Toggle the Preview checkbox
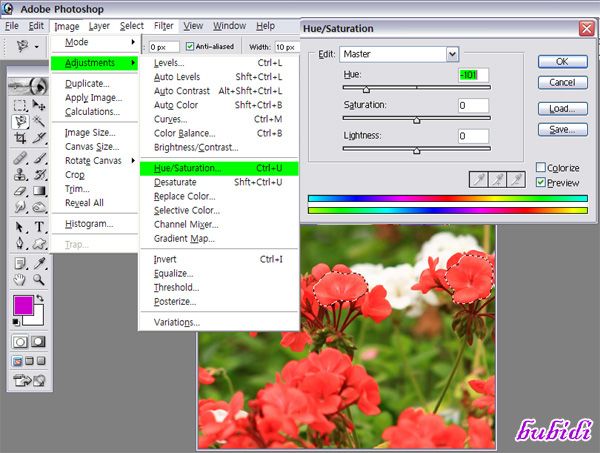 [541, 183]
